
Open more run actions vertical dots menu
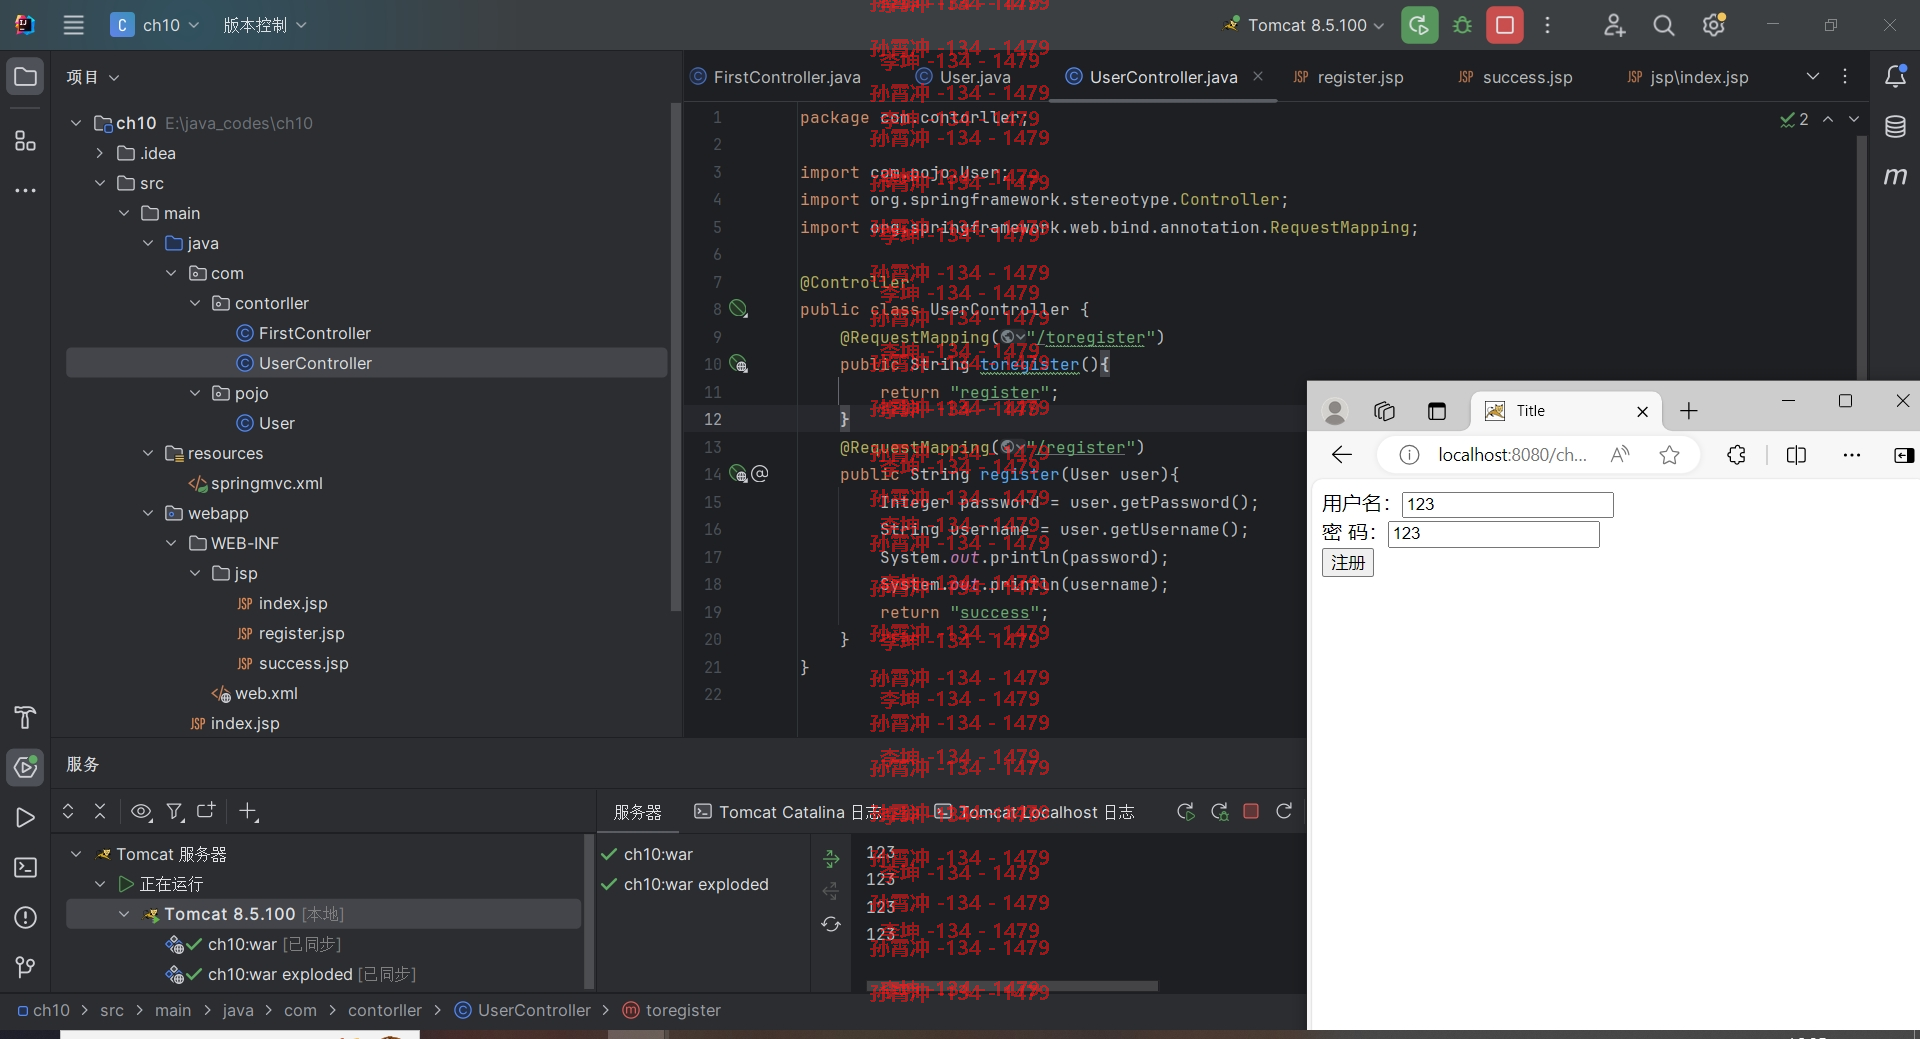(1547, 25)
